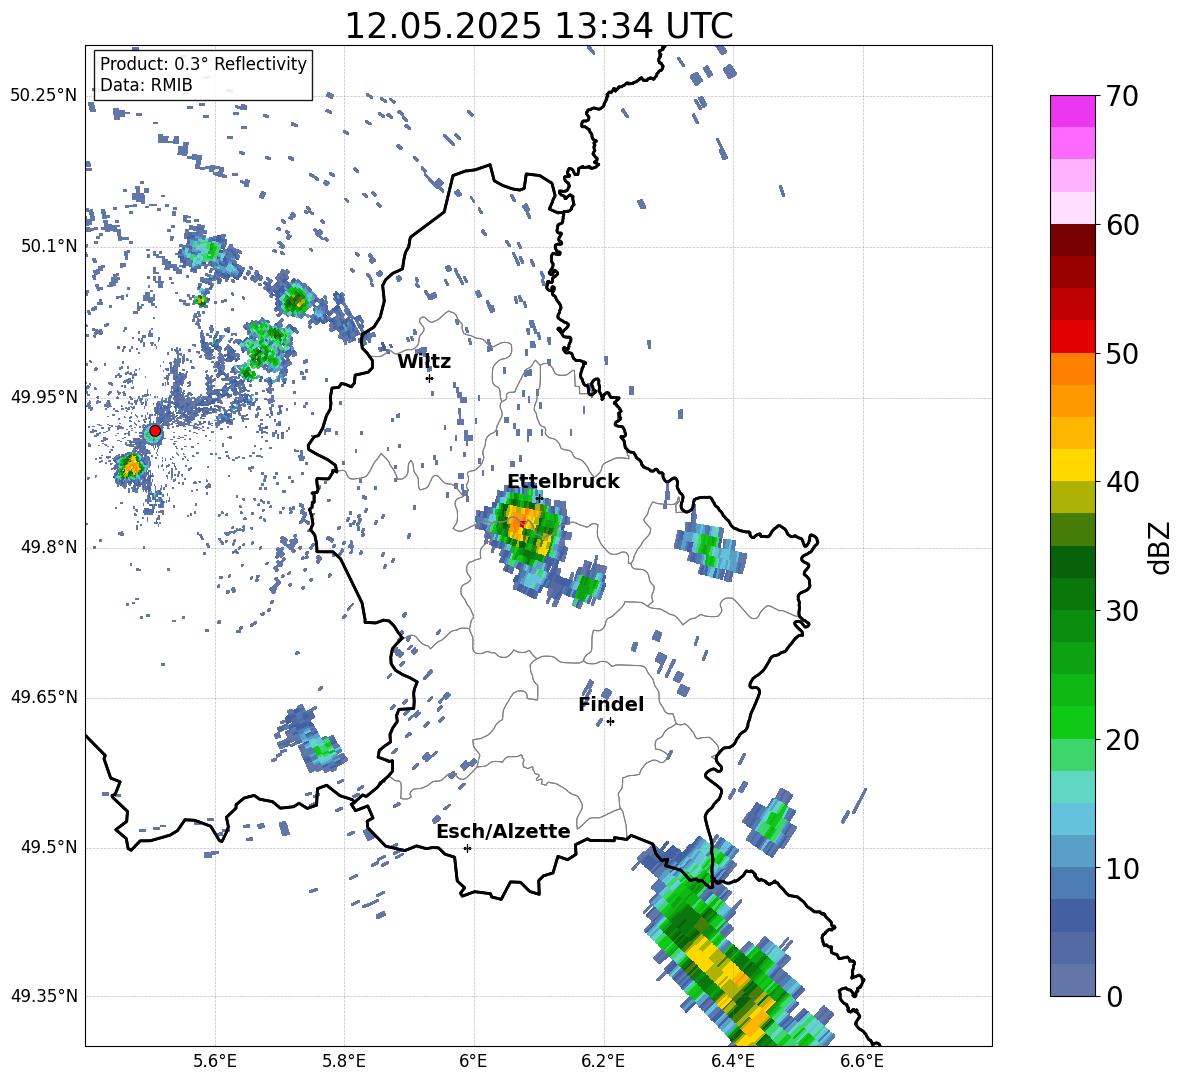The height and width of the screenshot is (1081, 1184).
Task: Click the 49.65°N latitude label
Action: tap(44, 697)
